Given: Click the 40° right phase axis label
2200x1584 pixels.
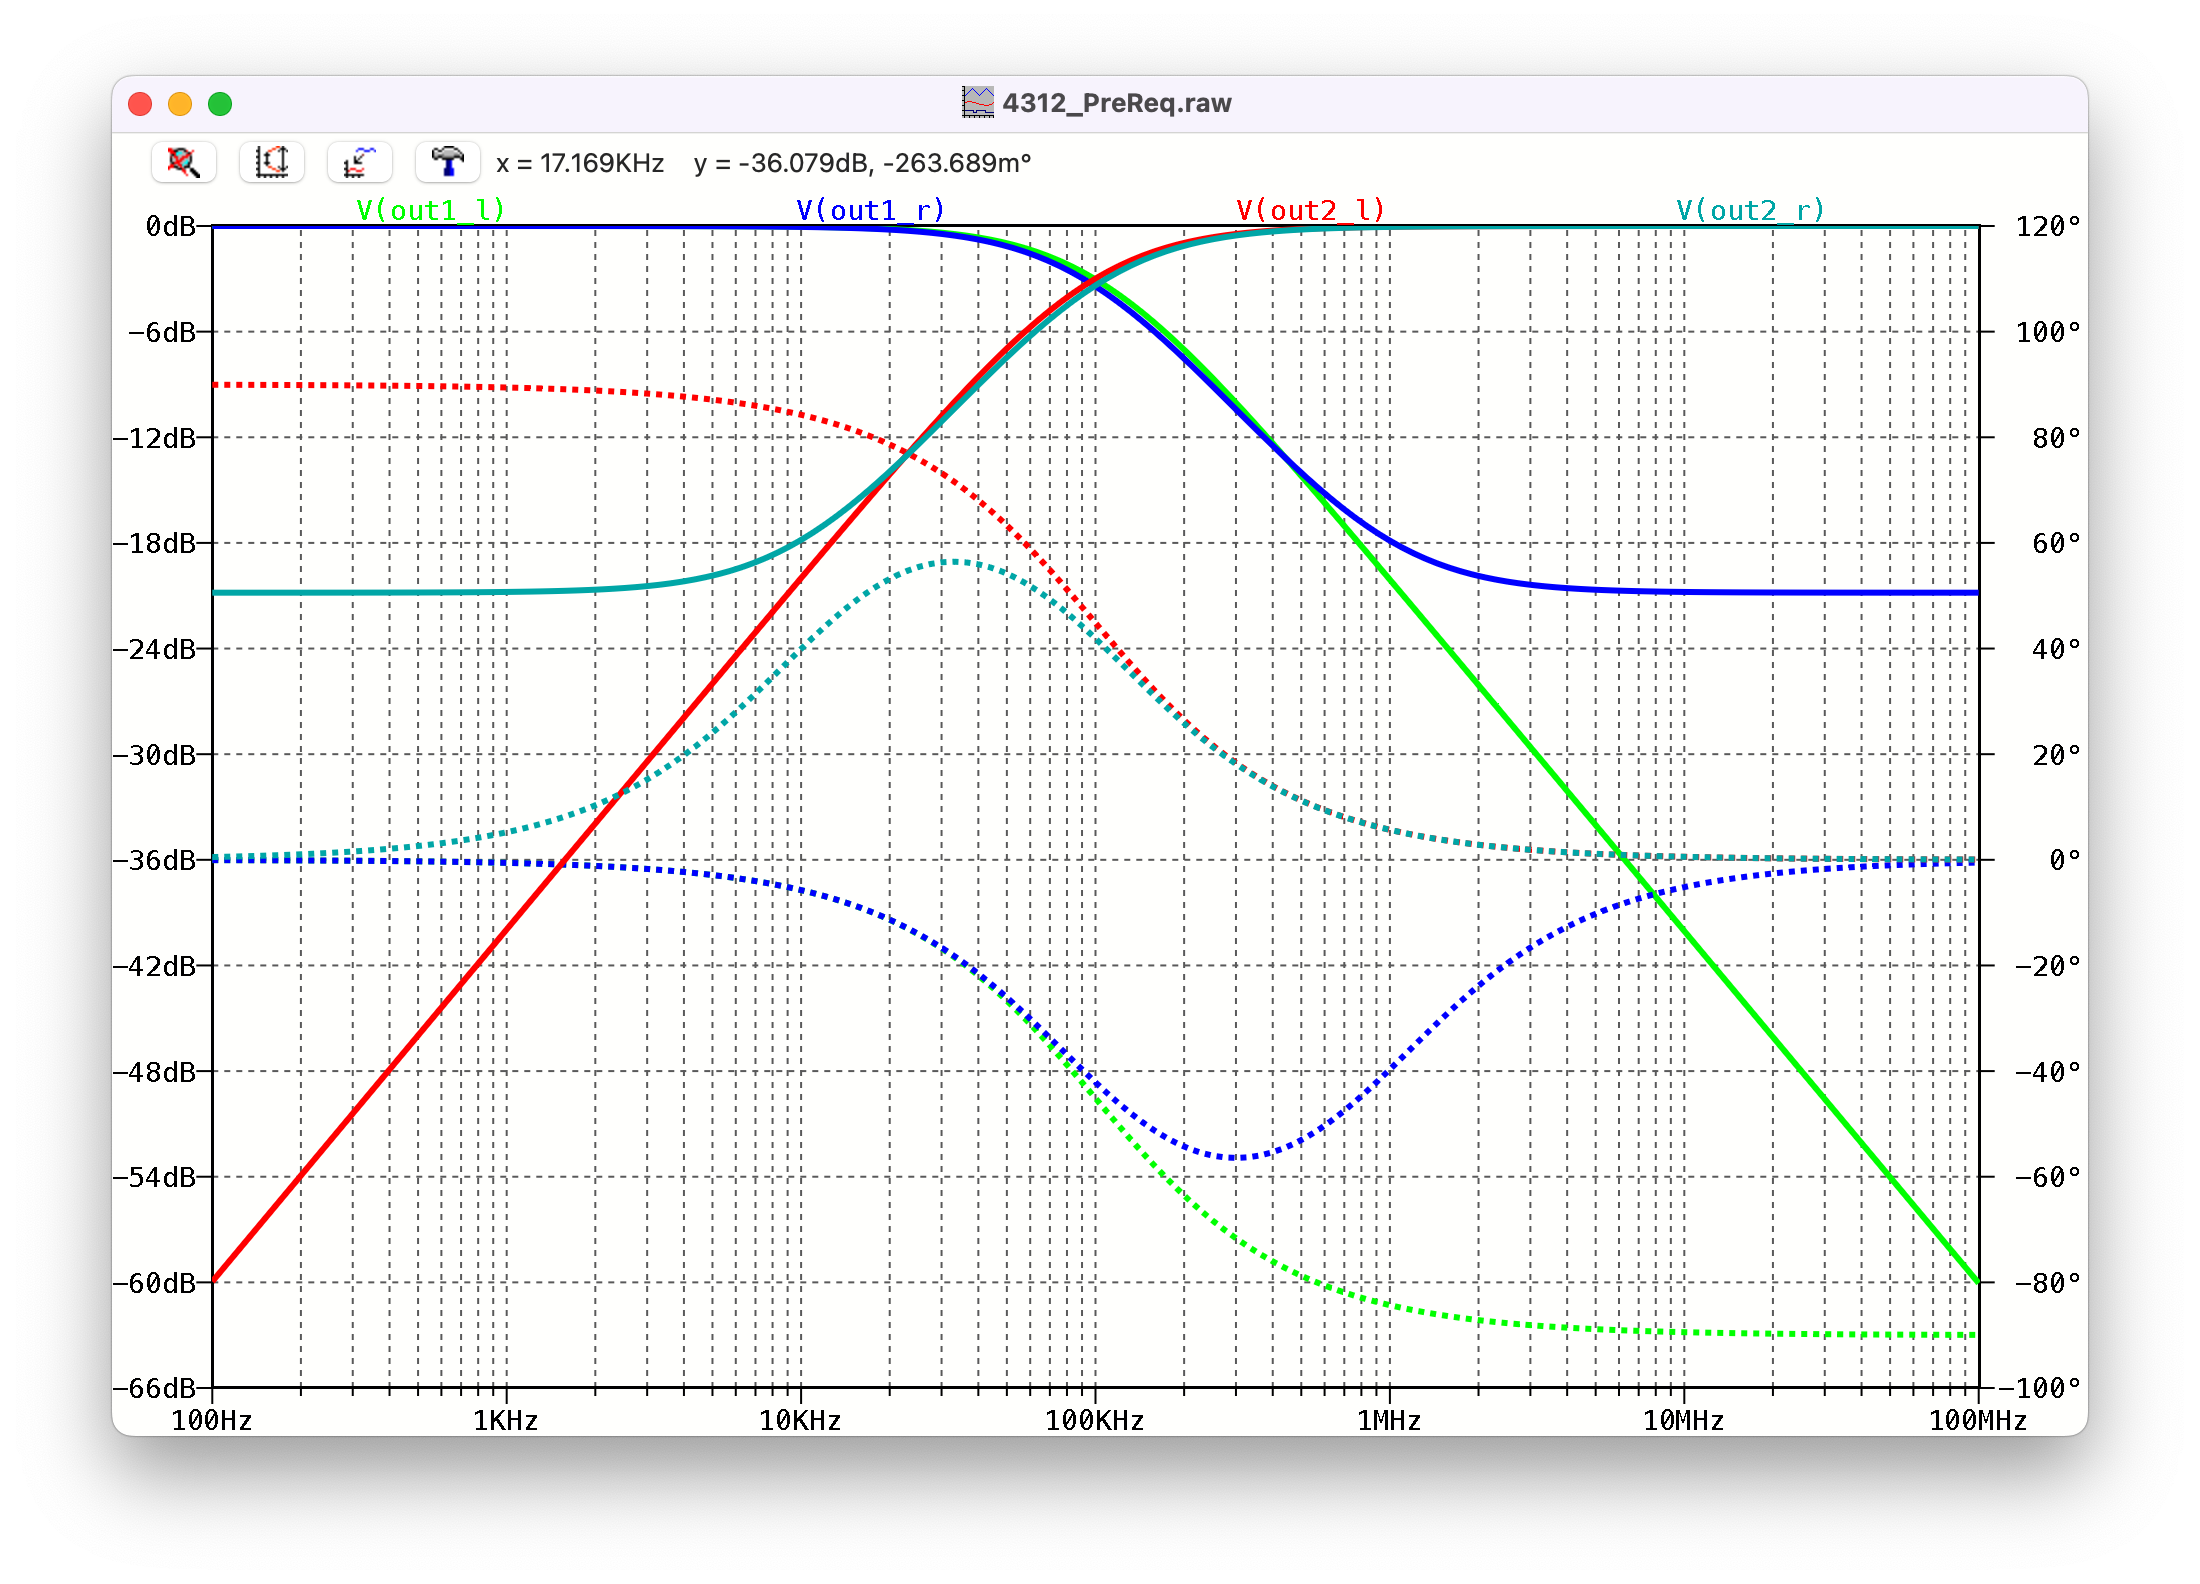Looking at the screenshot, I should point(2056,649).
